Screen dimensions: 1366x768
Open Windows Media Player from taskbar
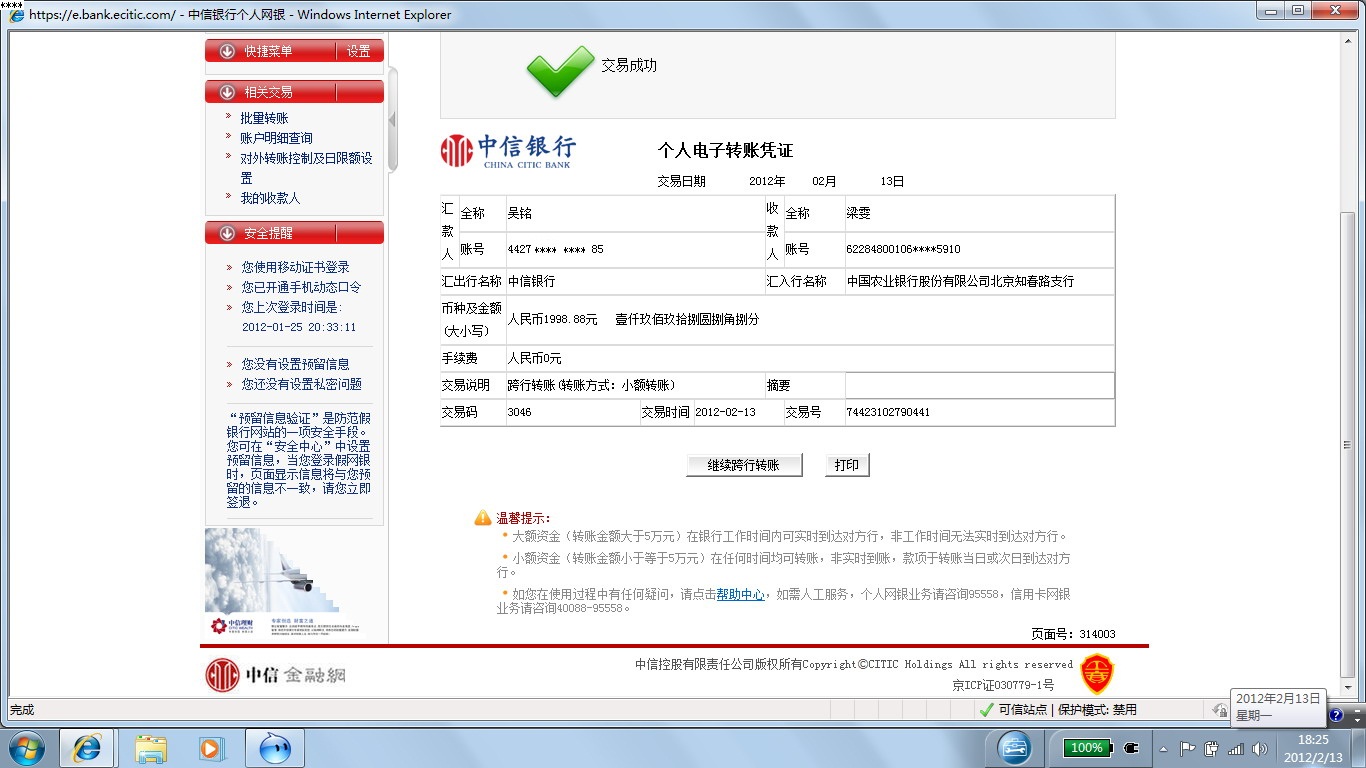[212, 747]
